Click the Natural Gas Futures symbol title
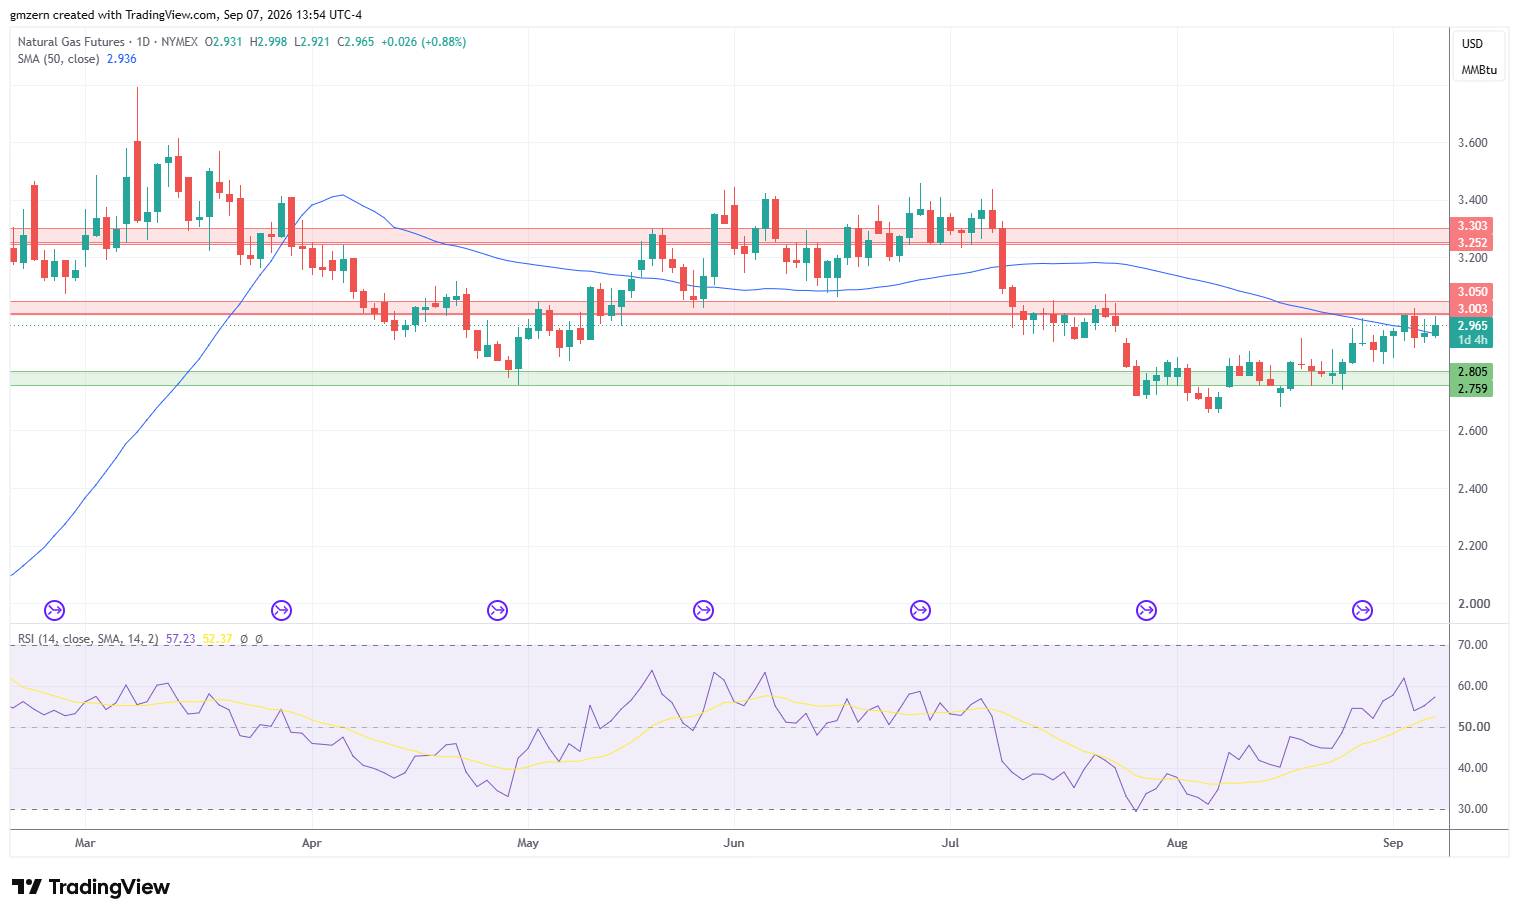This screenshot has height=917, width=1519. point(71,42)
